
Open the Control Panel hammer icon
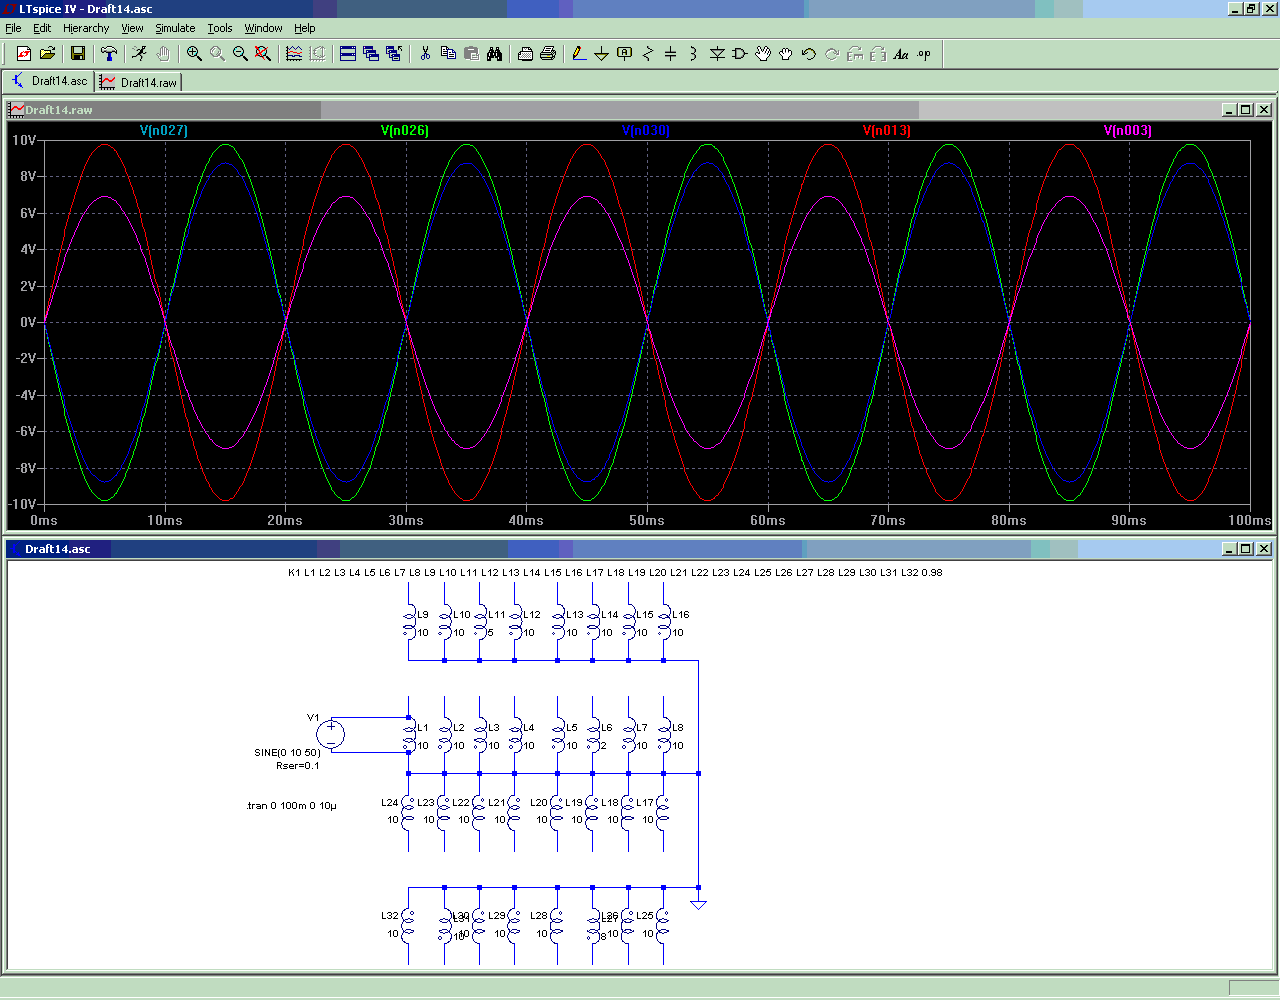[109, 54]
